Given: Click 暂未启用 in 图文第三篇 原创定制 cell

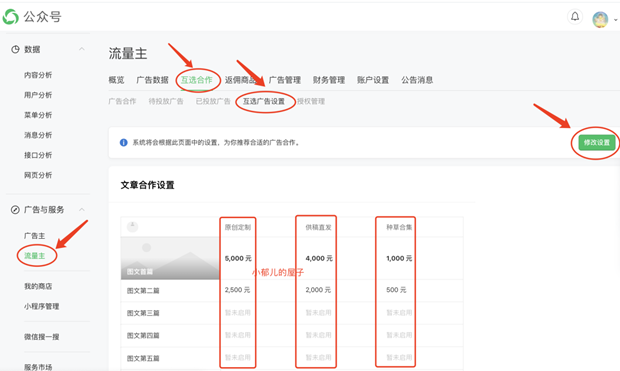Looking at the screenshot, I should pos(238,312).
